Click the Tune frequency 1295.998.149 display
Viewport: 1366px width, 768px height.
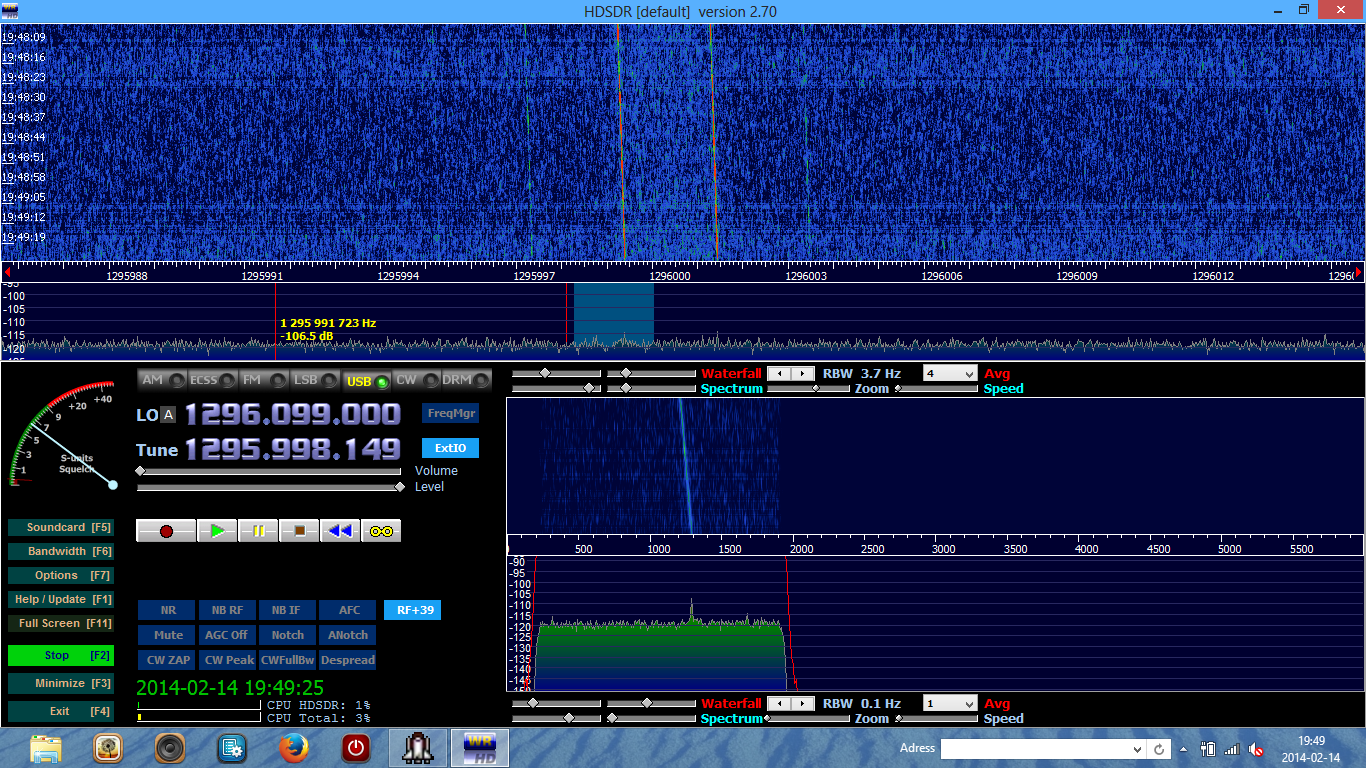tap(293, 449)
